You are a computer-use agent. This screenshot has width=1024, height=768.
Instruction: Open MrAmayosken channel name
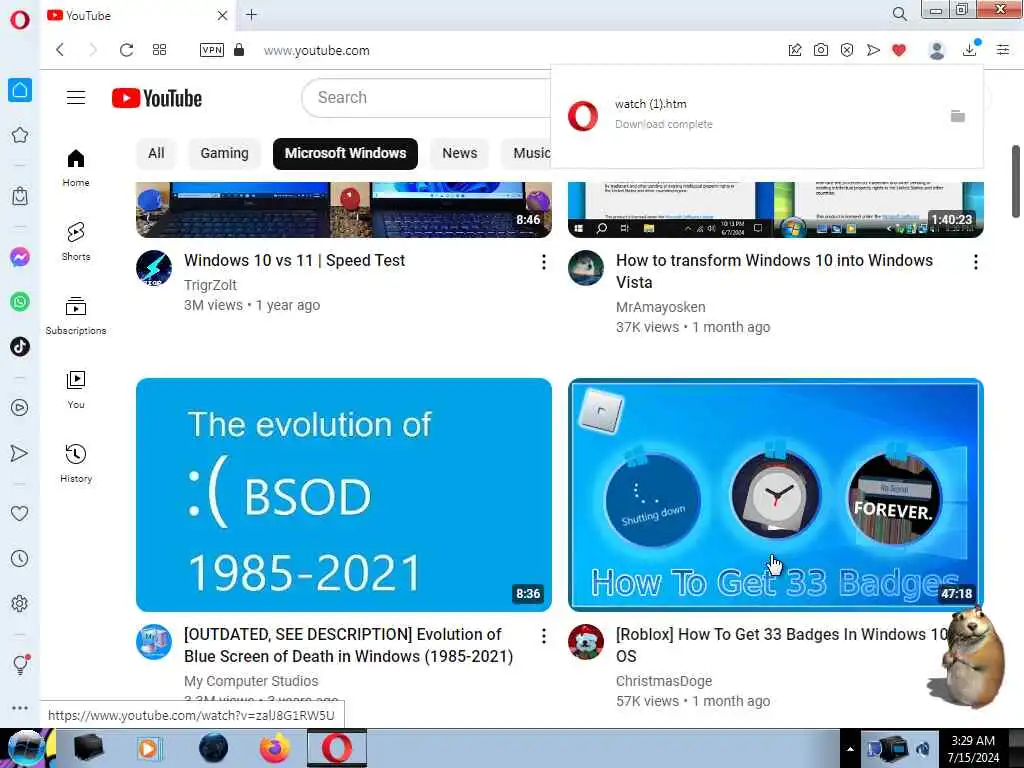tap(661, 307)
